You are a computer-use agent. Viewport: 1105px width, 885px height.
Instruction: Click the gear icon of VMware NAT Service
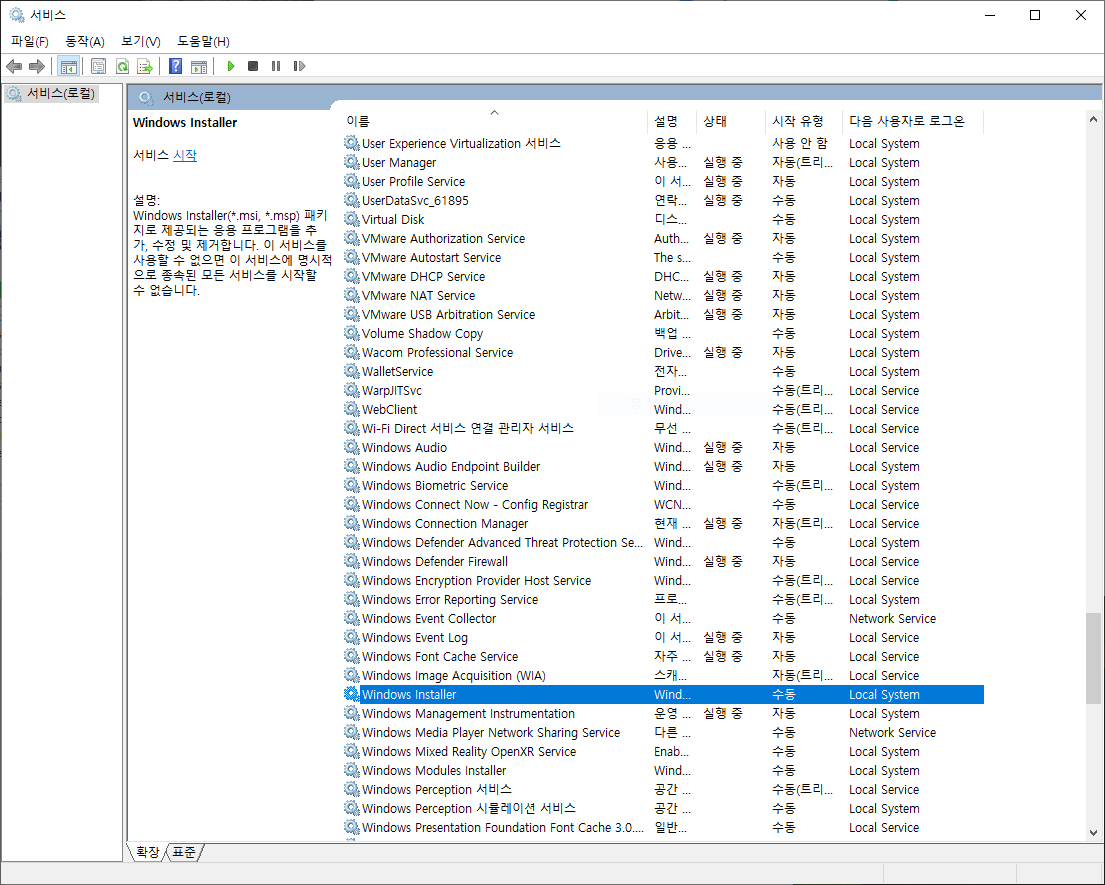(x=352, y=295)
